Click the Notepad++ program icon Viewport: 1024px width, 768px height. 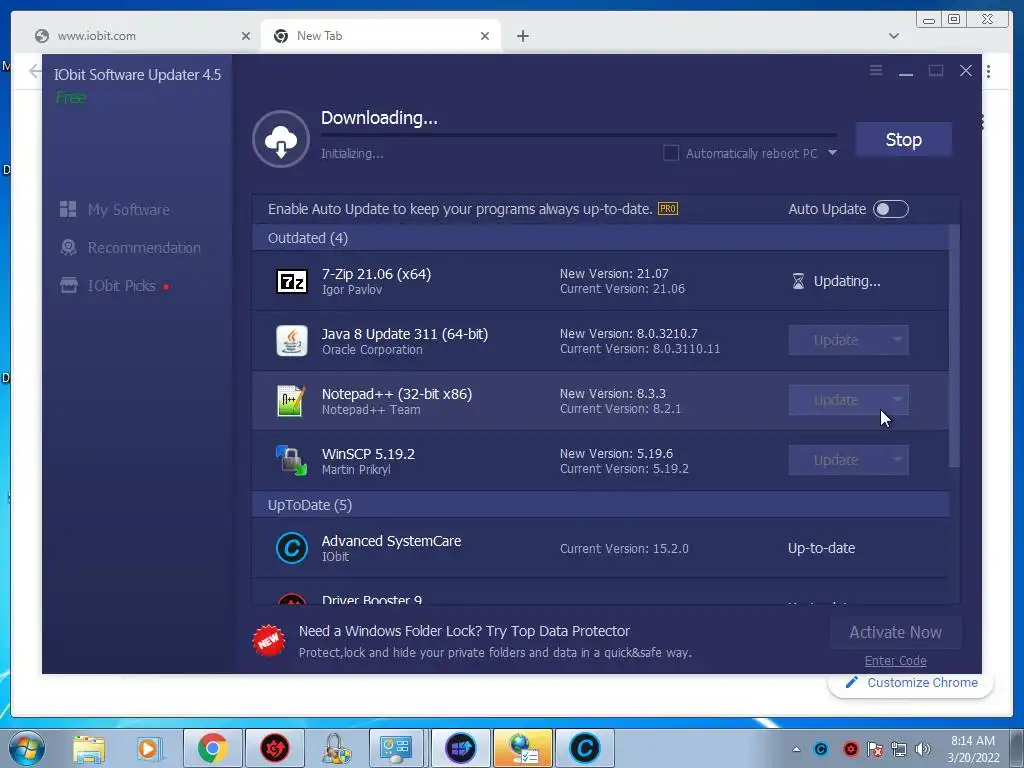tap(291, 401)
